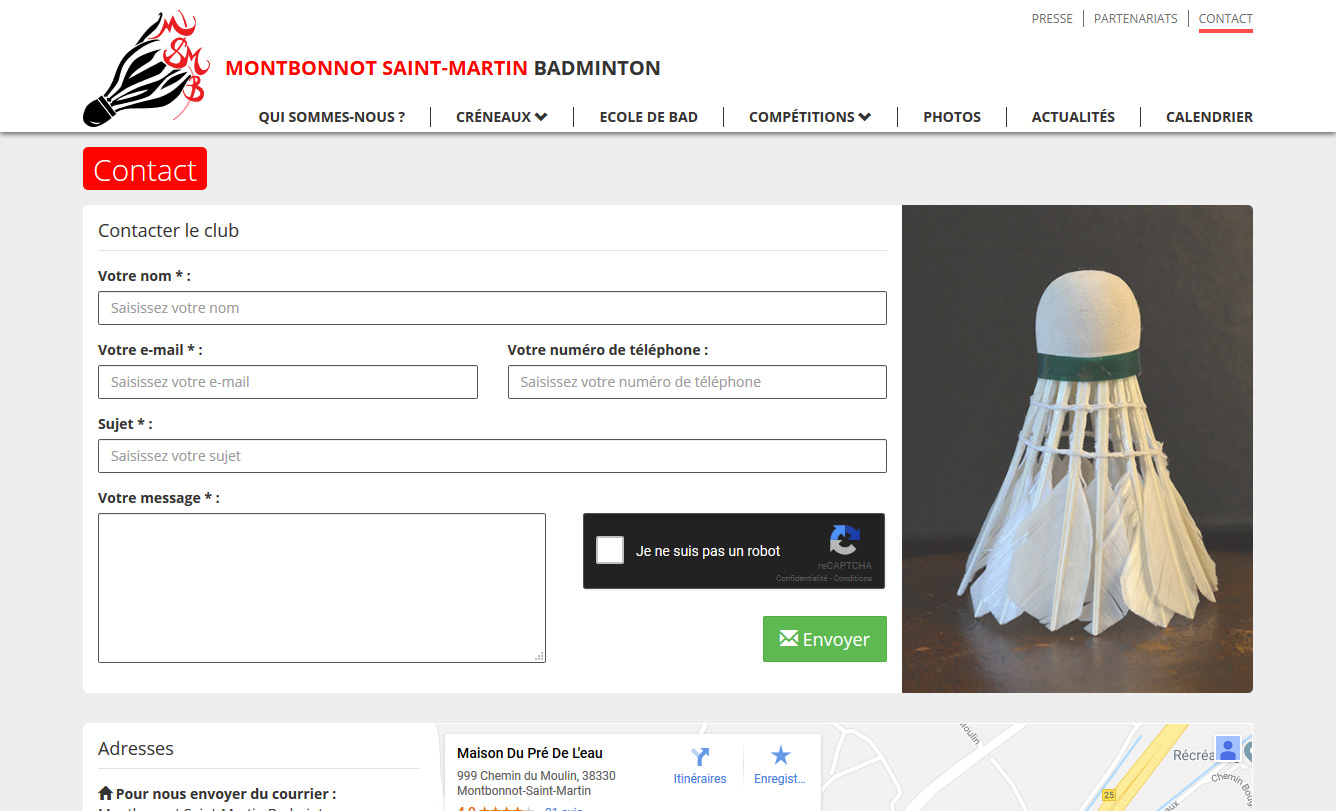This screenshot has height=811, width=1336.
Task: Click into the Sujet input field
Action: (492, 456)
